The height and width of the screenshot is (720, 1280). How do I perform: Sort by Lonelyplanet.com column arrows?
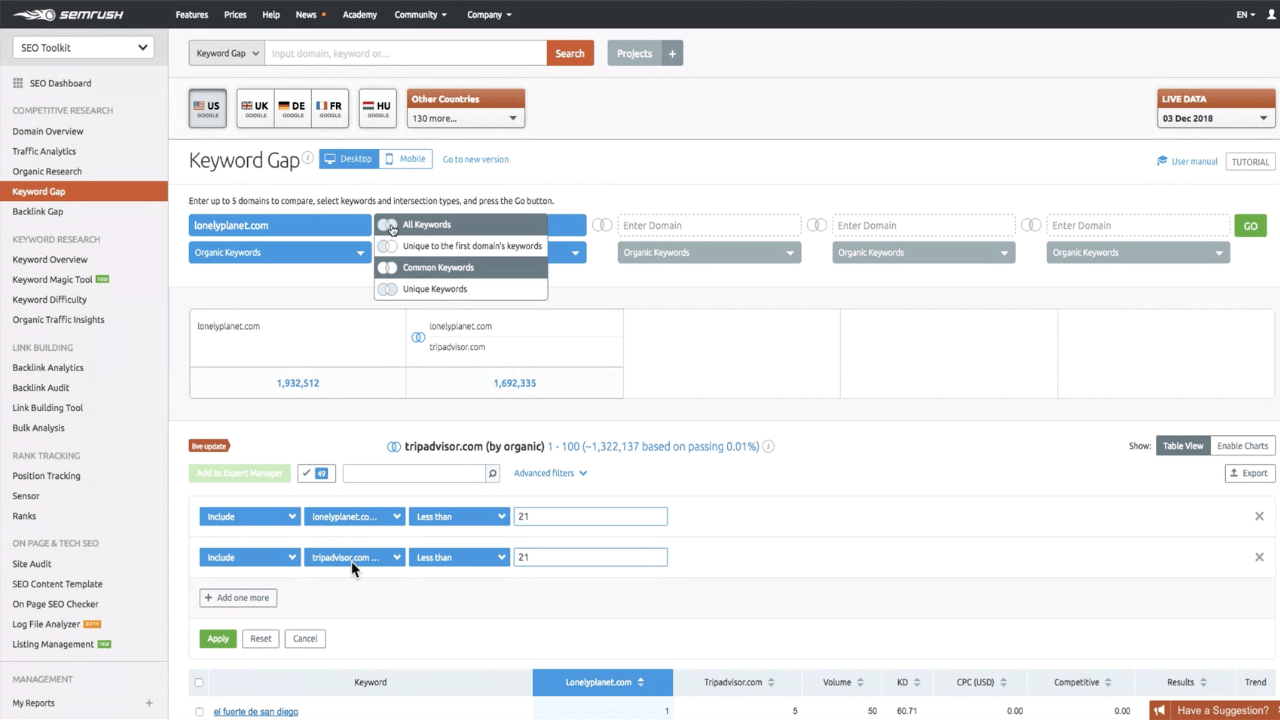[x=640, y=682]
